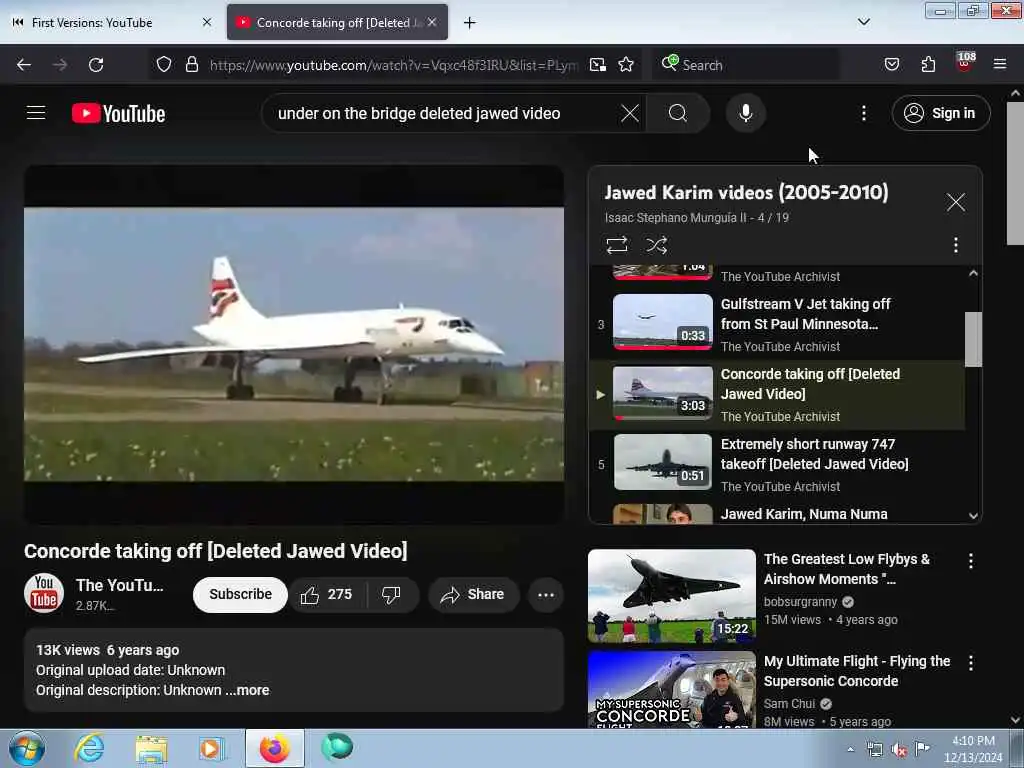Open the Pocket save icon
1024x768 pixels.
pos(891,64)
